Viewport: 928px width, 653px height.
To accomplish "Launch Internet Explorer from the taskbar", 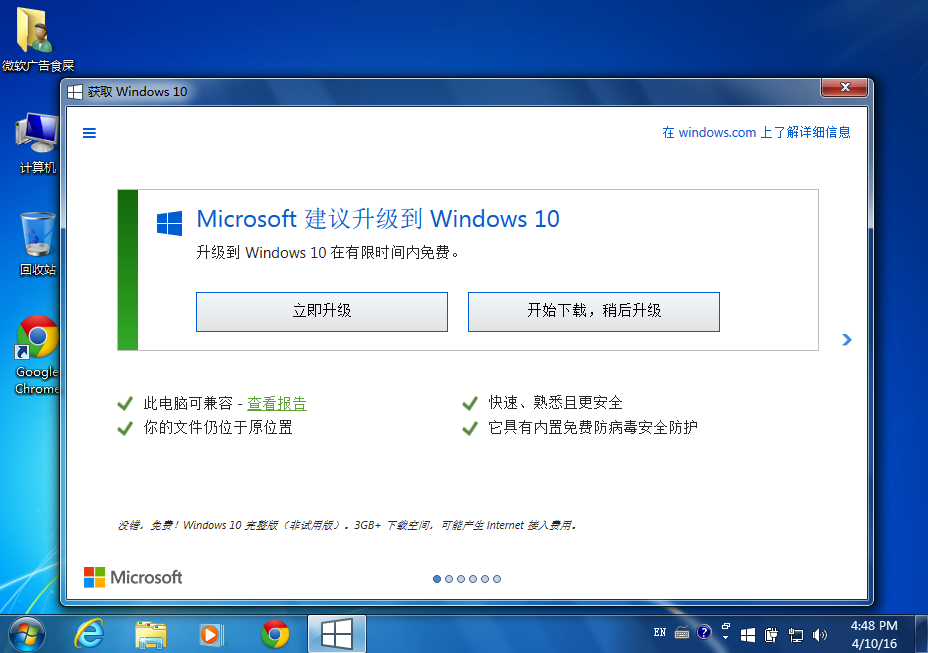I will pyautogui.click(x=89, y=635).
